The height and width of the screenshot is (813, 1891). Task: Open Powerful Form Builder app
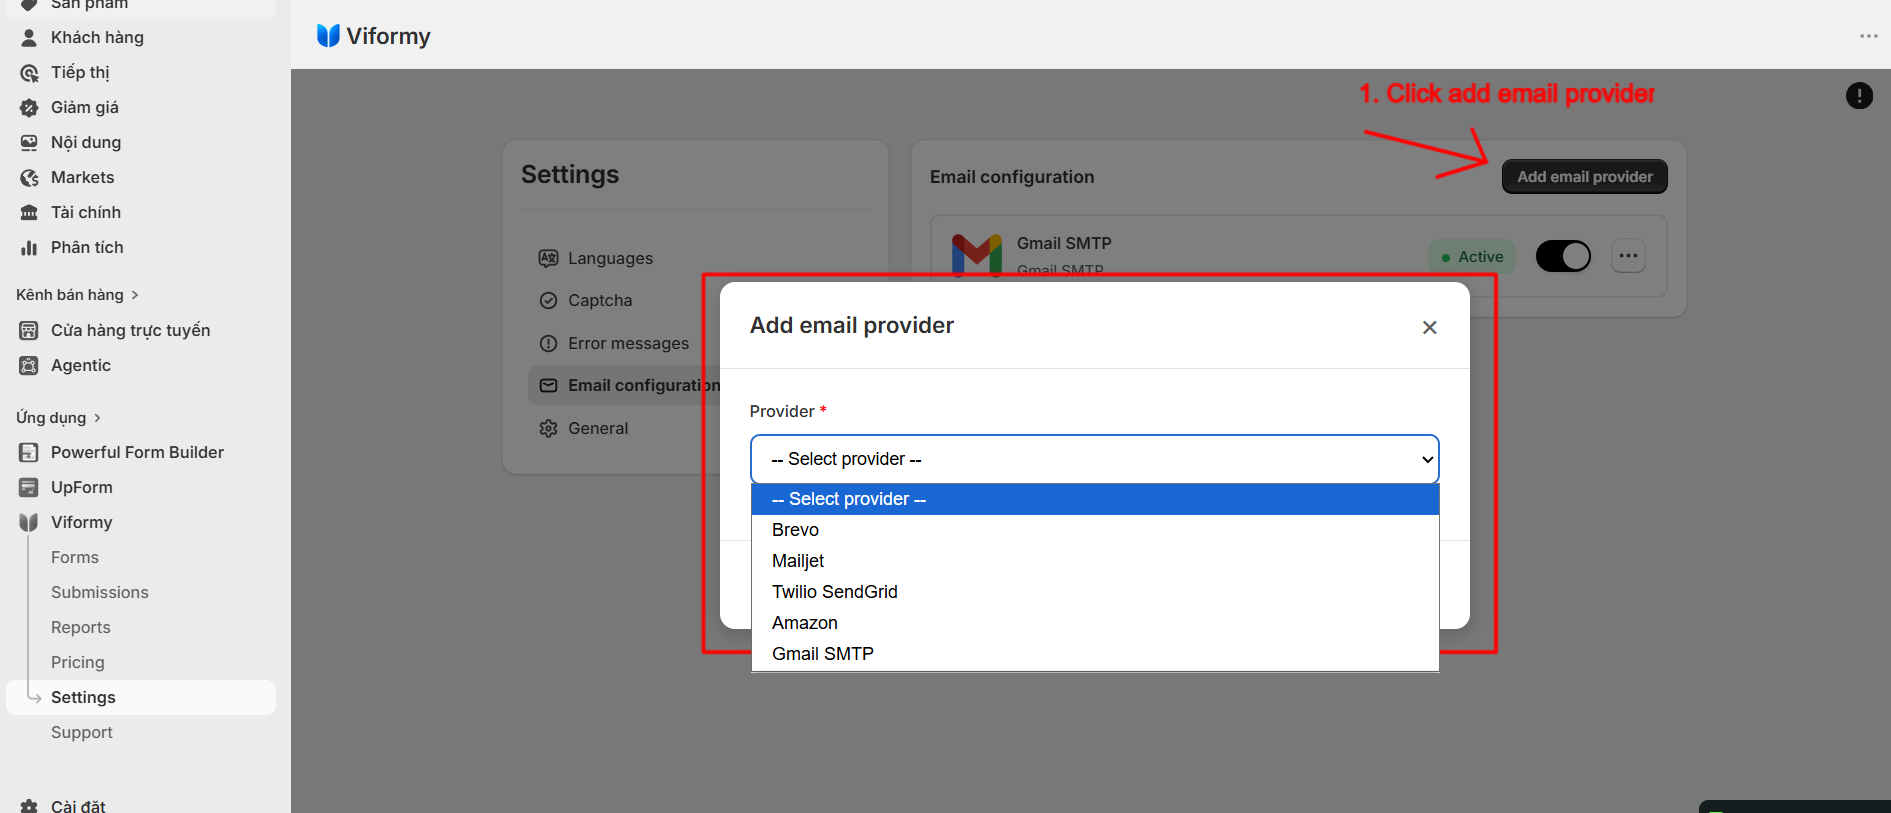tap(137, 452)
